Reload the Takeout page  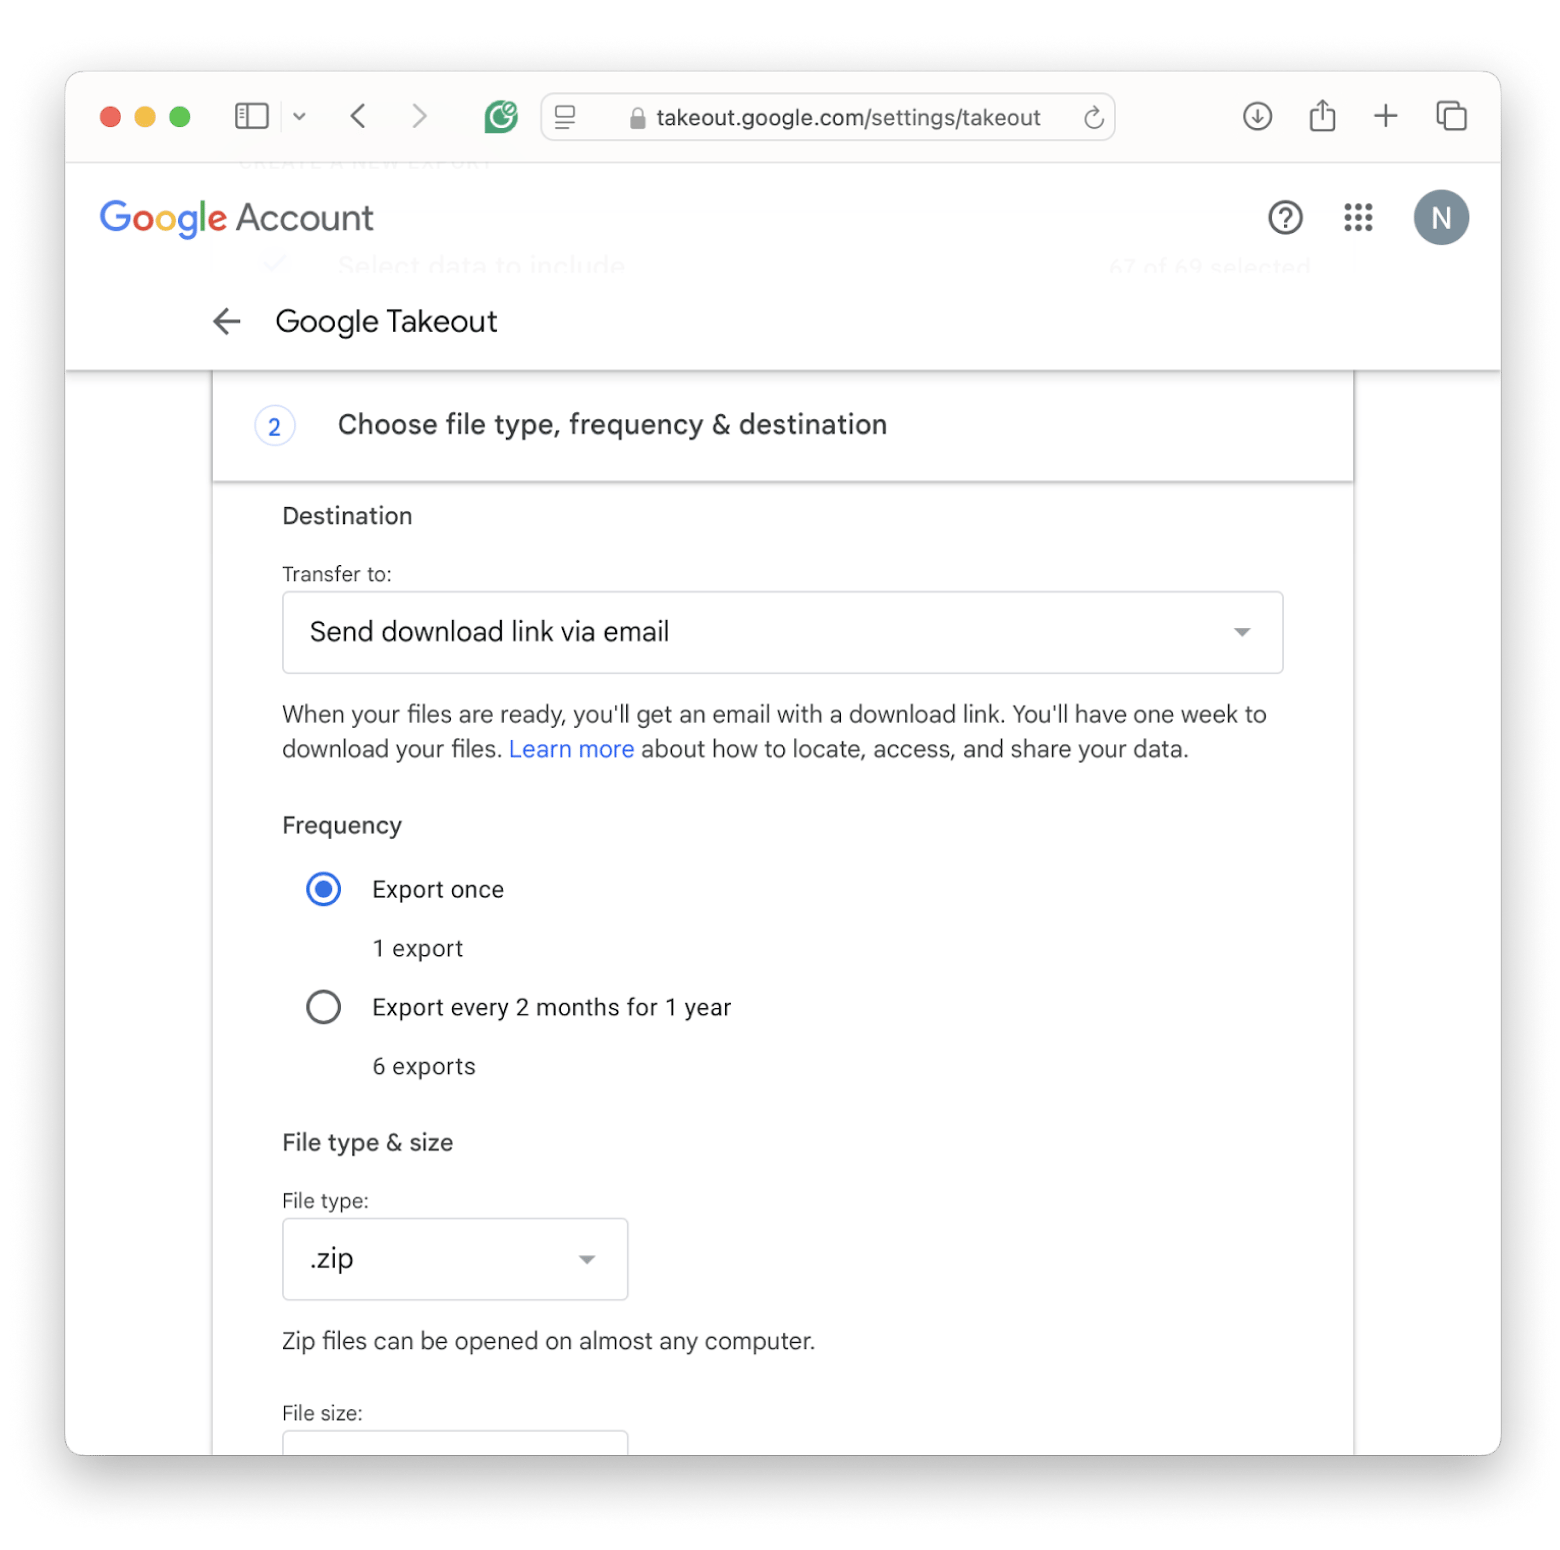(x=1093, y=118)
